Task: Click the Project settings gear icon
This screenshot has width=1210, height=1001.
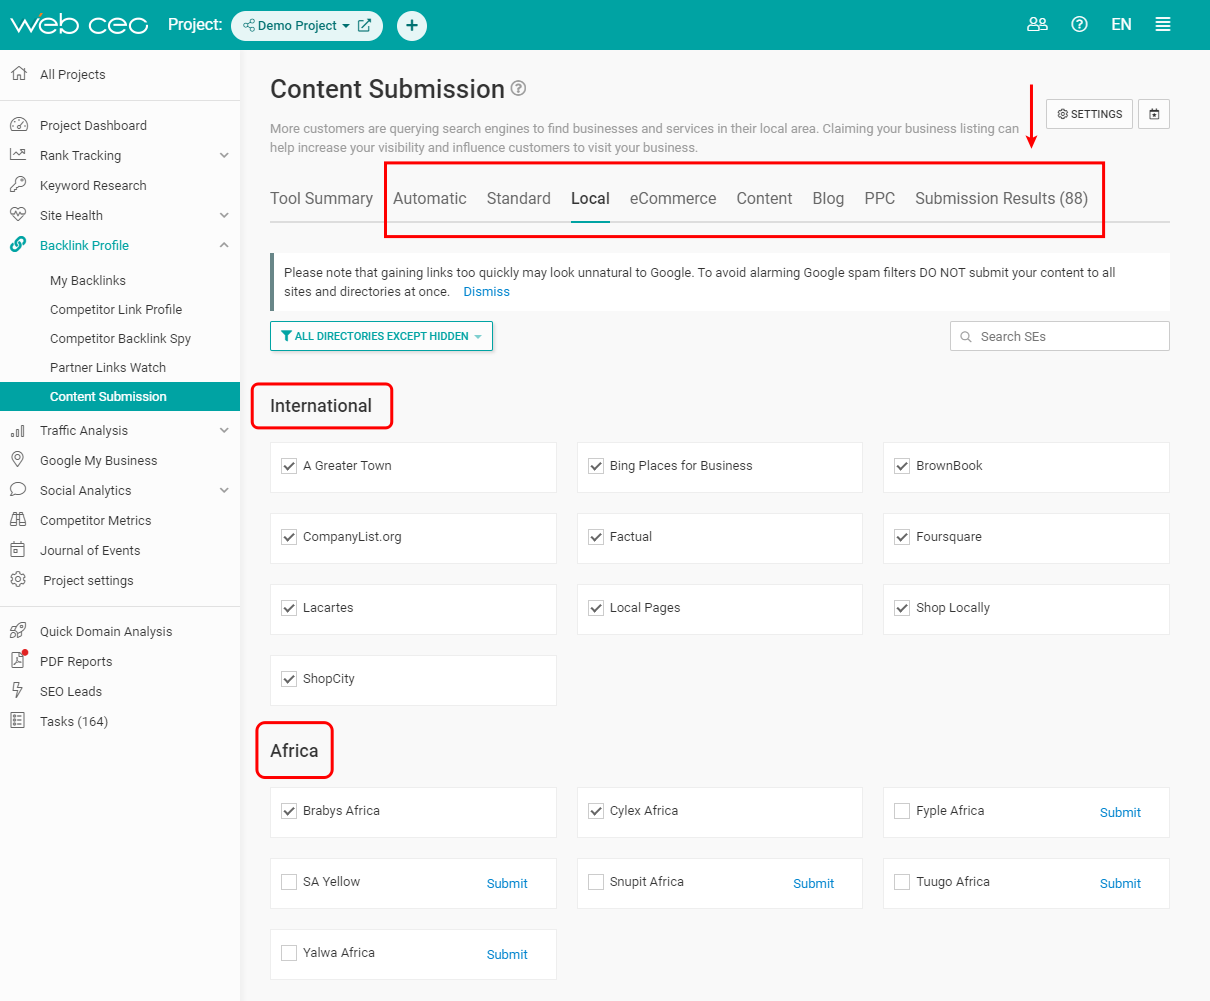Action: (18, 580)
